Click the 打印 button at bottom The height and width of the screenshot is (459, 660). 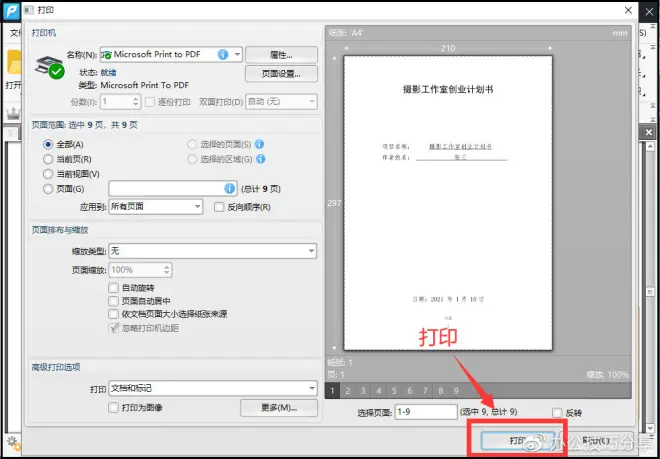click(x=518, y=440)
